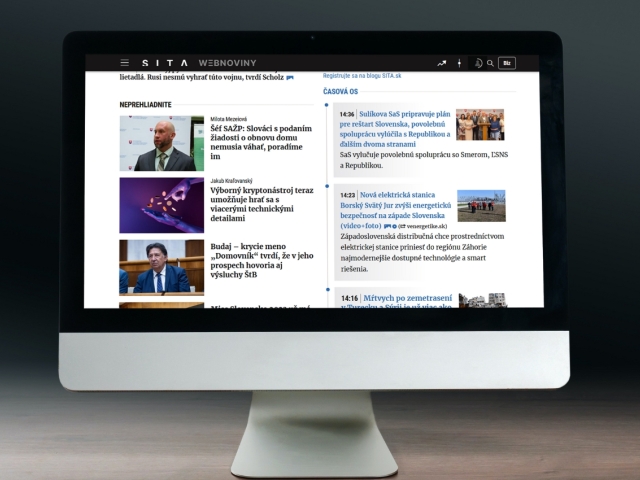Open the notification bell icon
Viewport: 640px width, 480px height.
478,63
